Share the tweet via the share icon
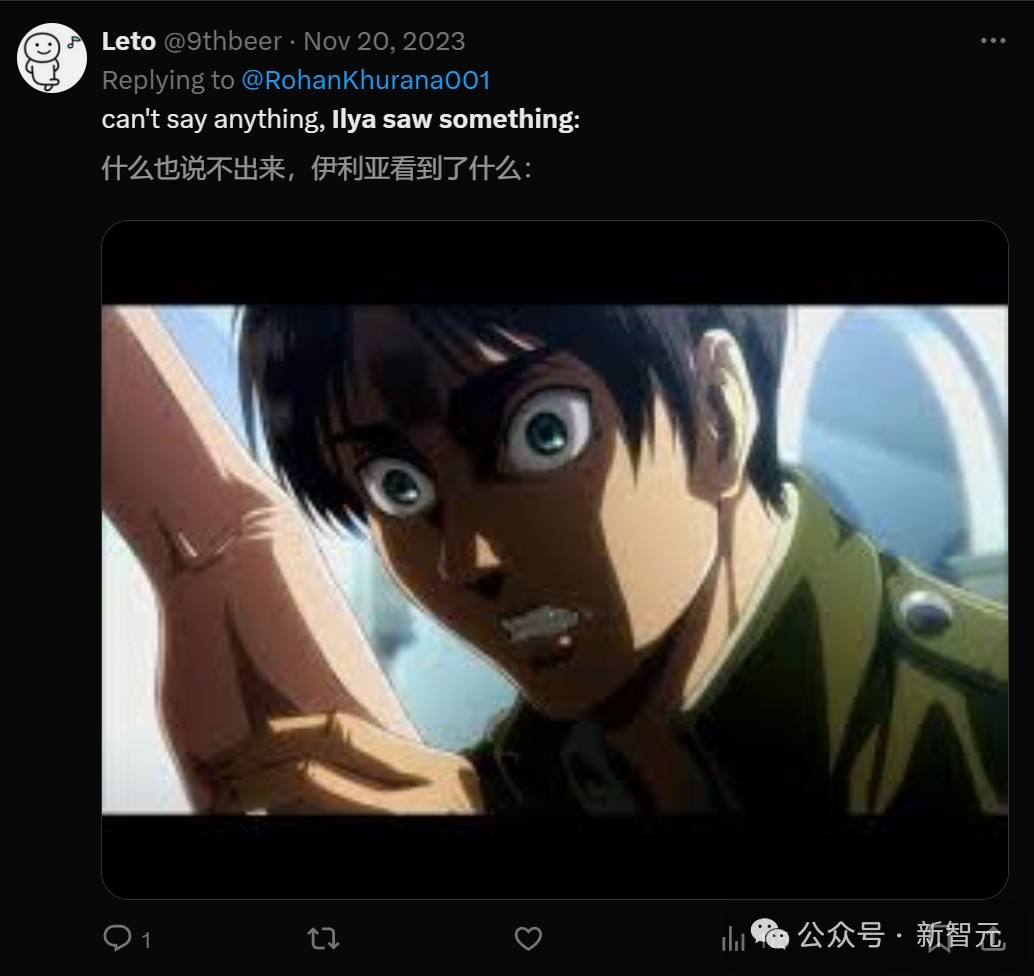Image resolution: width=1034 pixels, height=976 pixels. click(x=993, y=940)
